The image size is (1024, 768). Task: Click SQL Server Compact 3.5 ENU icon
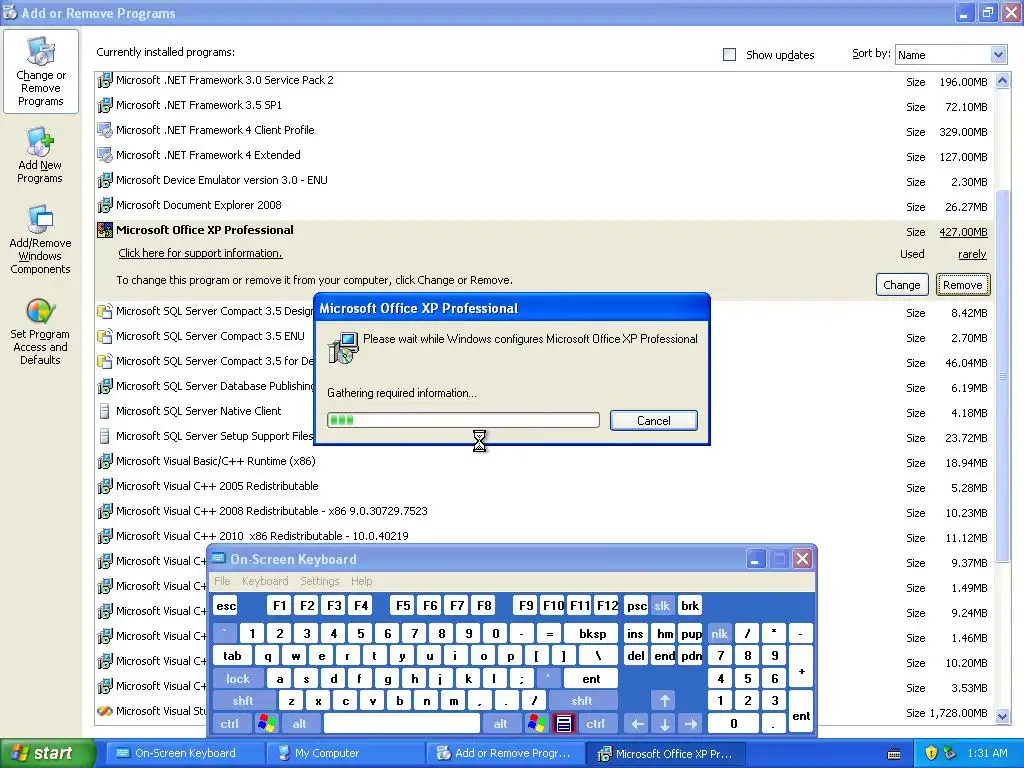click(x=104, y=336)
